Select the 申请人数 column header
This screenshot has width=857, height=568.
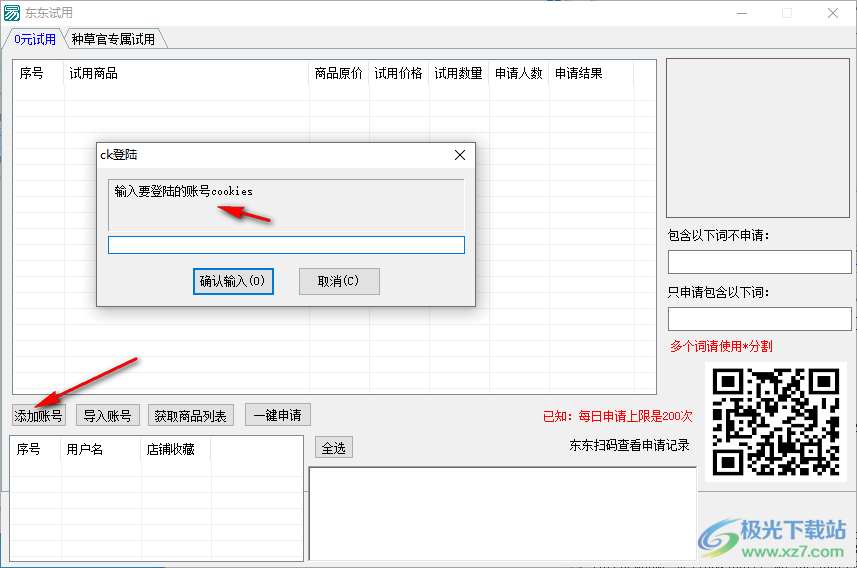coord(519,73)
